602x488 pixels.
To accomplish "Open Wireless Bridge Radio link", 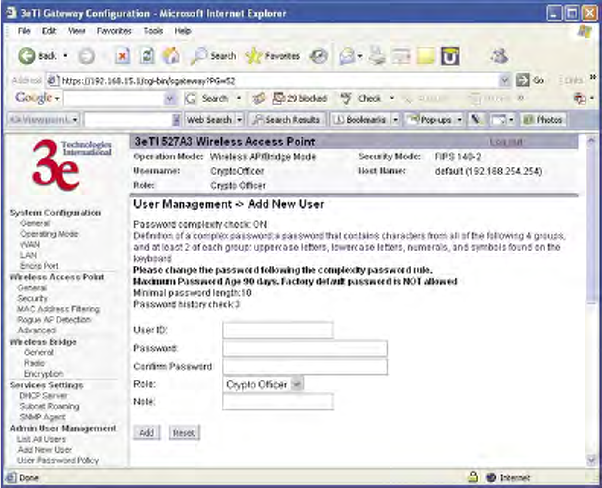I will coord(35,363).
